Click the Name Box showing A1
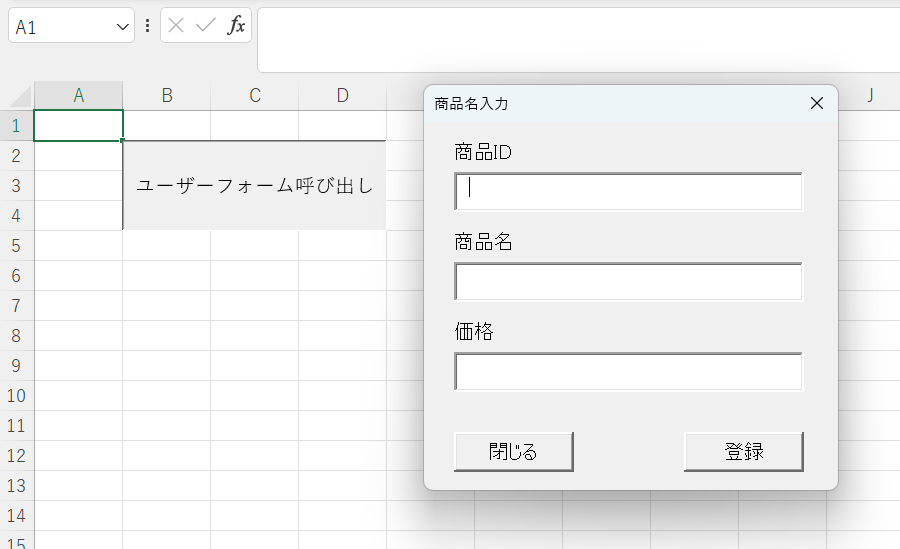The height and width of the screenshot is (549, 900). pos(71,25)
